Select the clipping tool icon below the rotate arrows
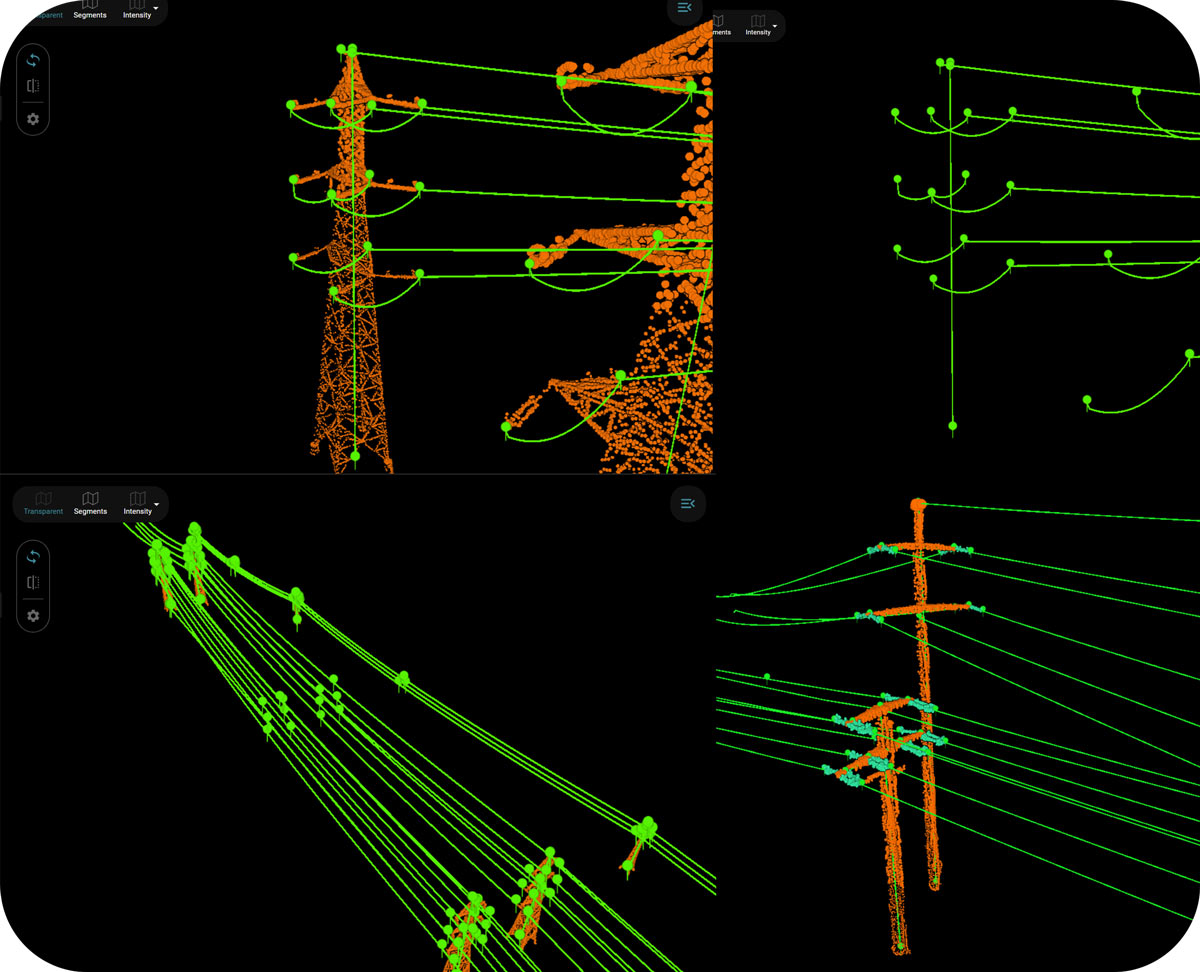Image resolution: width=1200 pixels, height=972 pixels. coord(33,86)
